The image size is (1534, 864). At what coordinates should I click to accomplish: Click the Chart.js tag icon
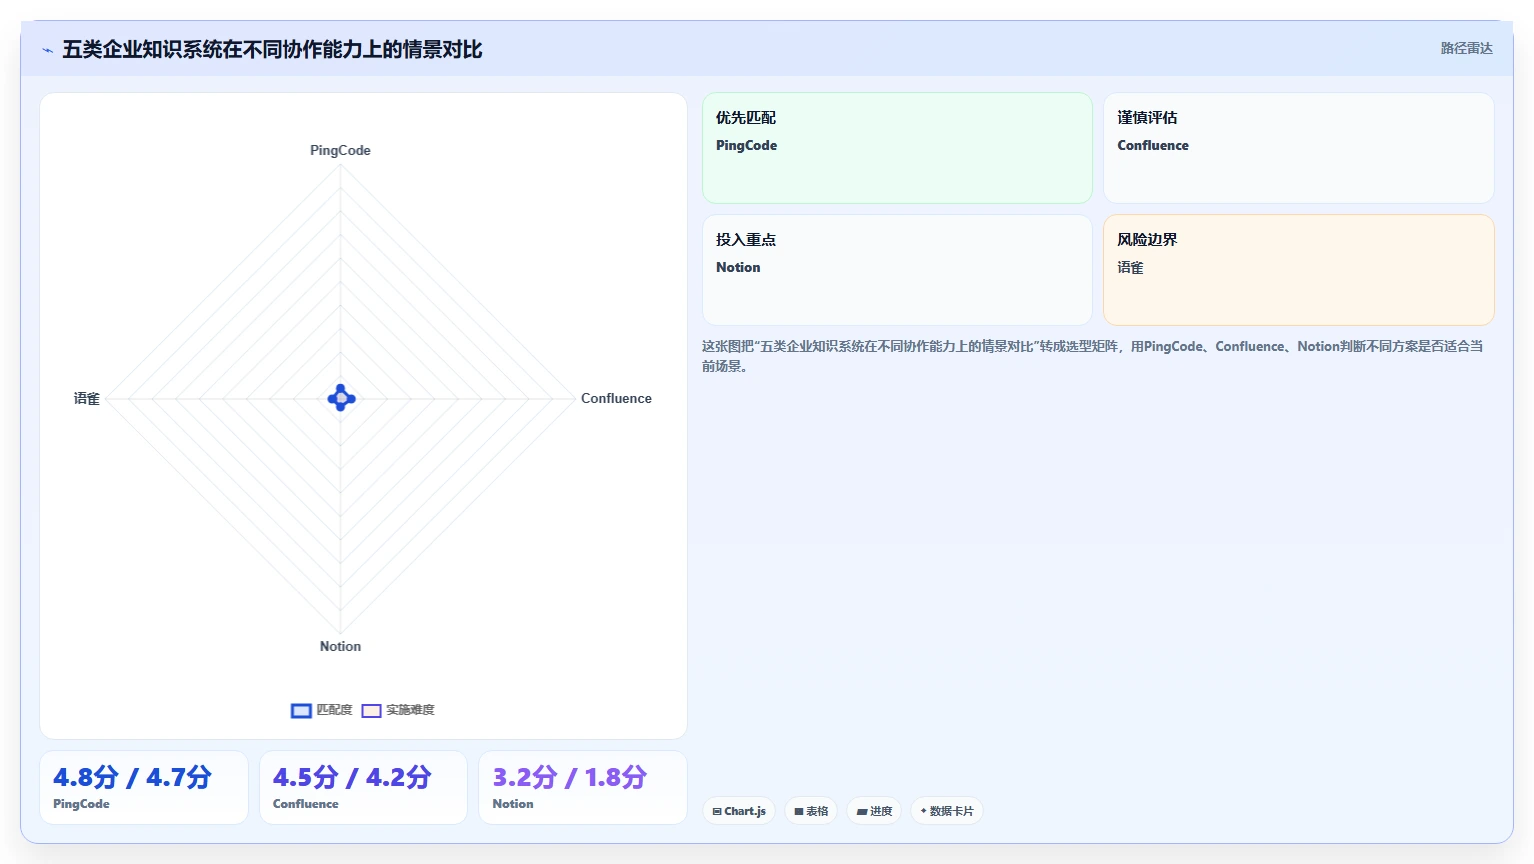click(717, 812)
